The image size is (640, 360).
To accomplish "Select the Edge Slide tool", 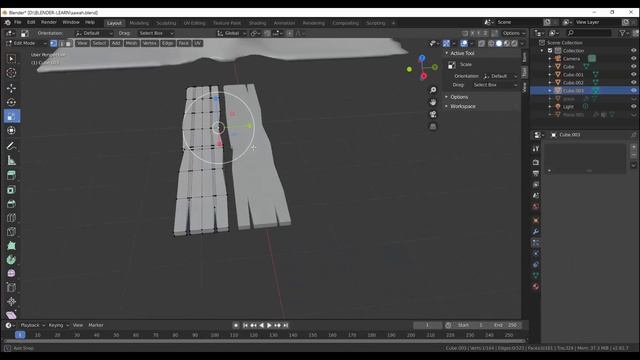I will (x=11, y=287).
